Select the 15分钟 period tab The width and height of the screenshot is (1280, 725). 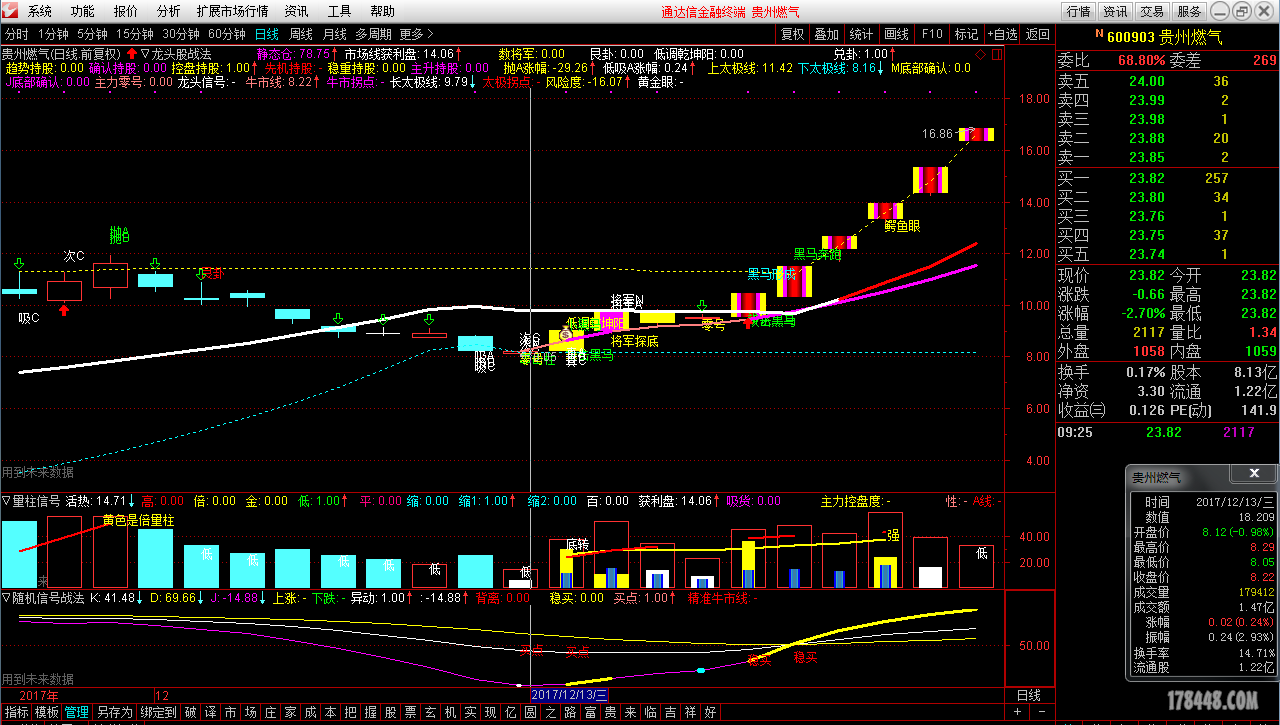point(135,34)
